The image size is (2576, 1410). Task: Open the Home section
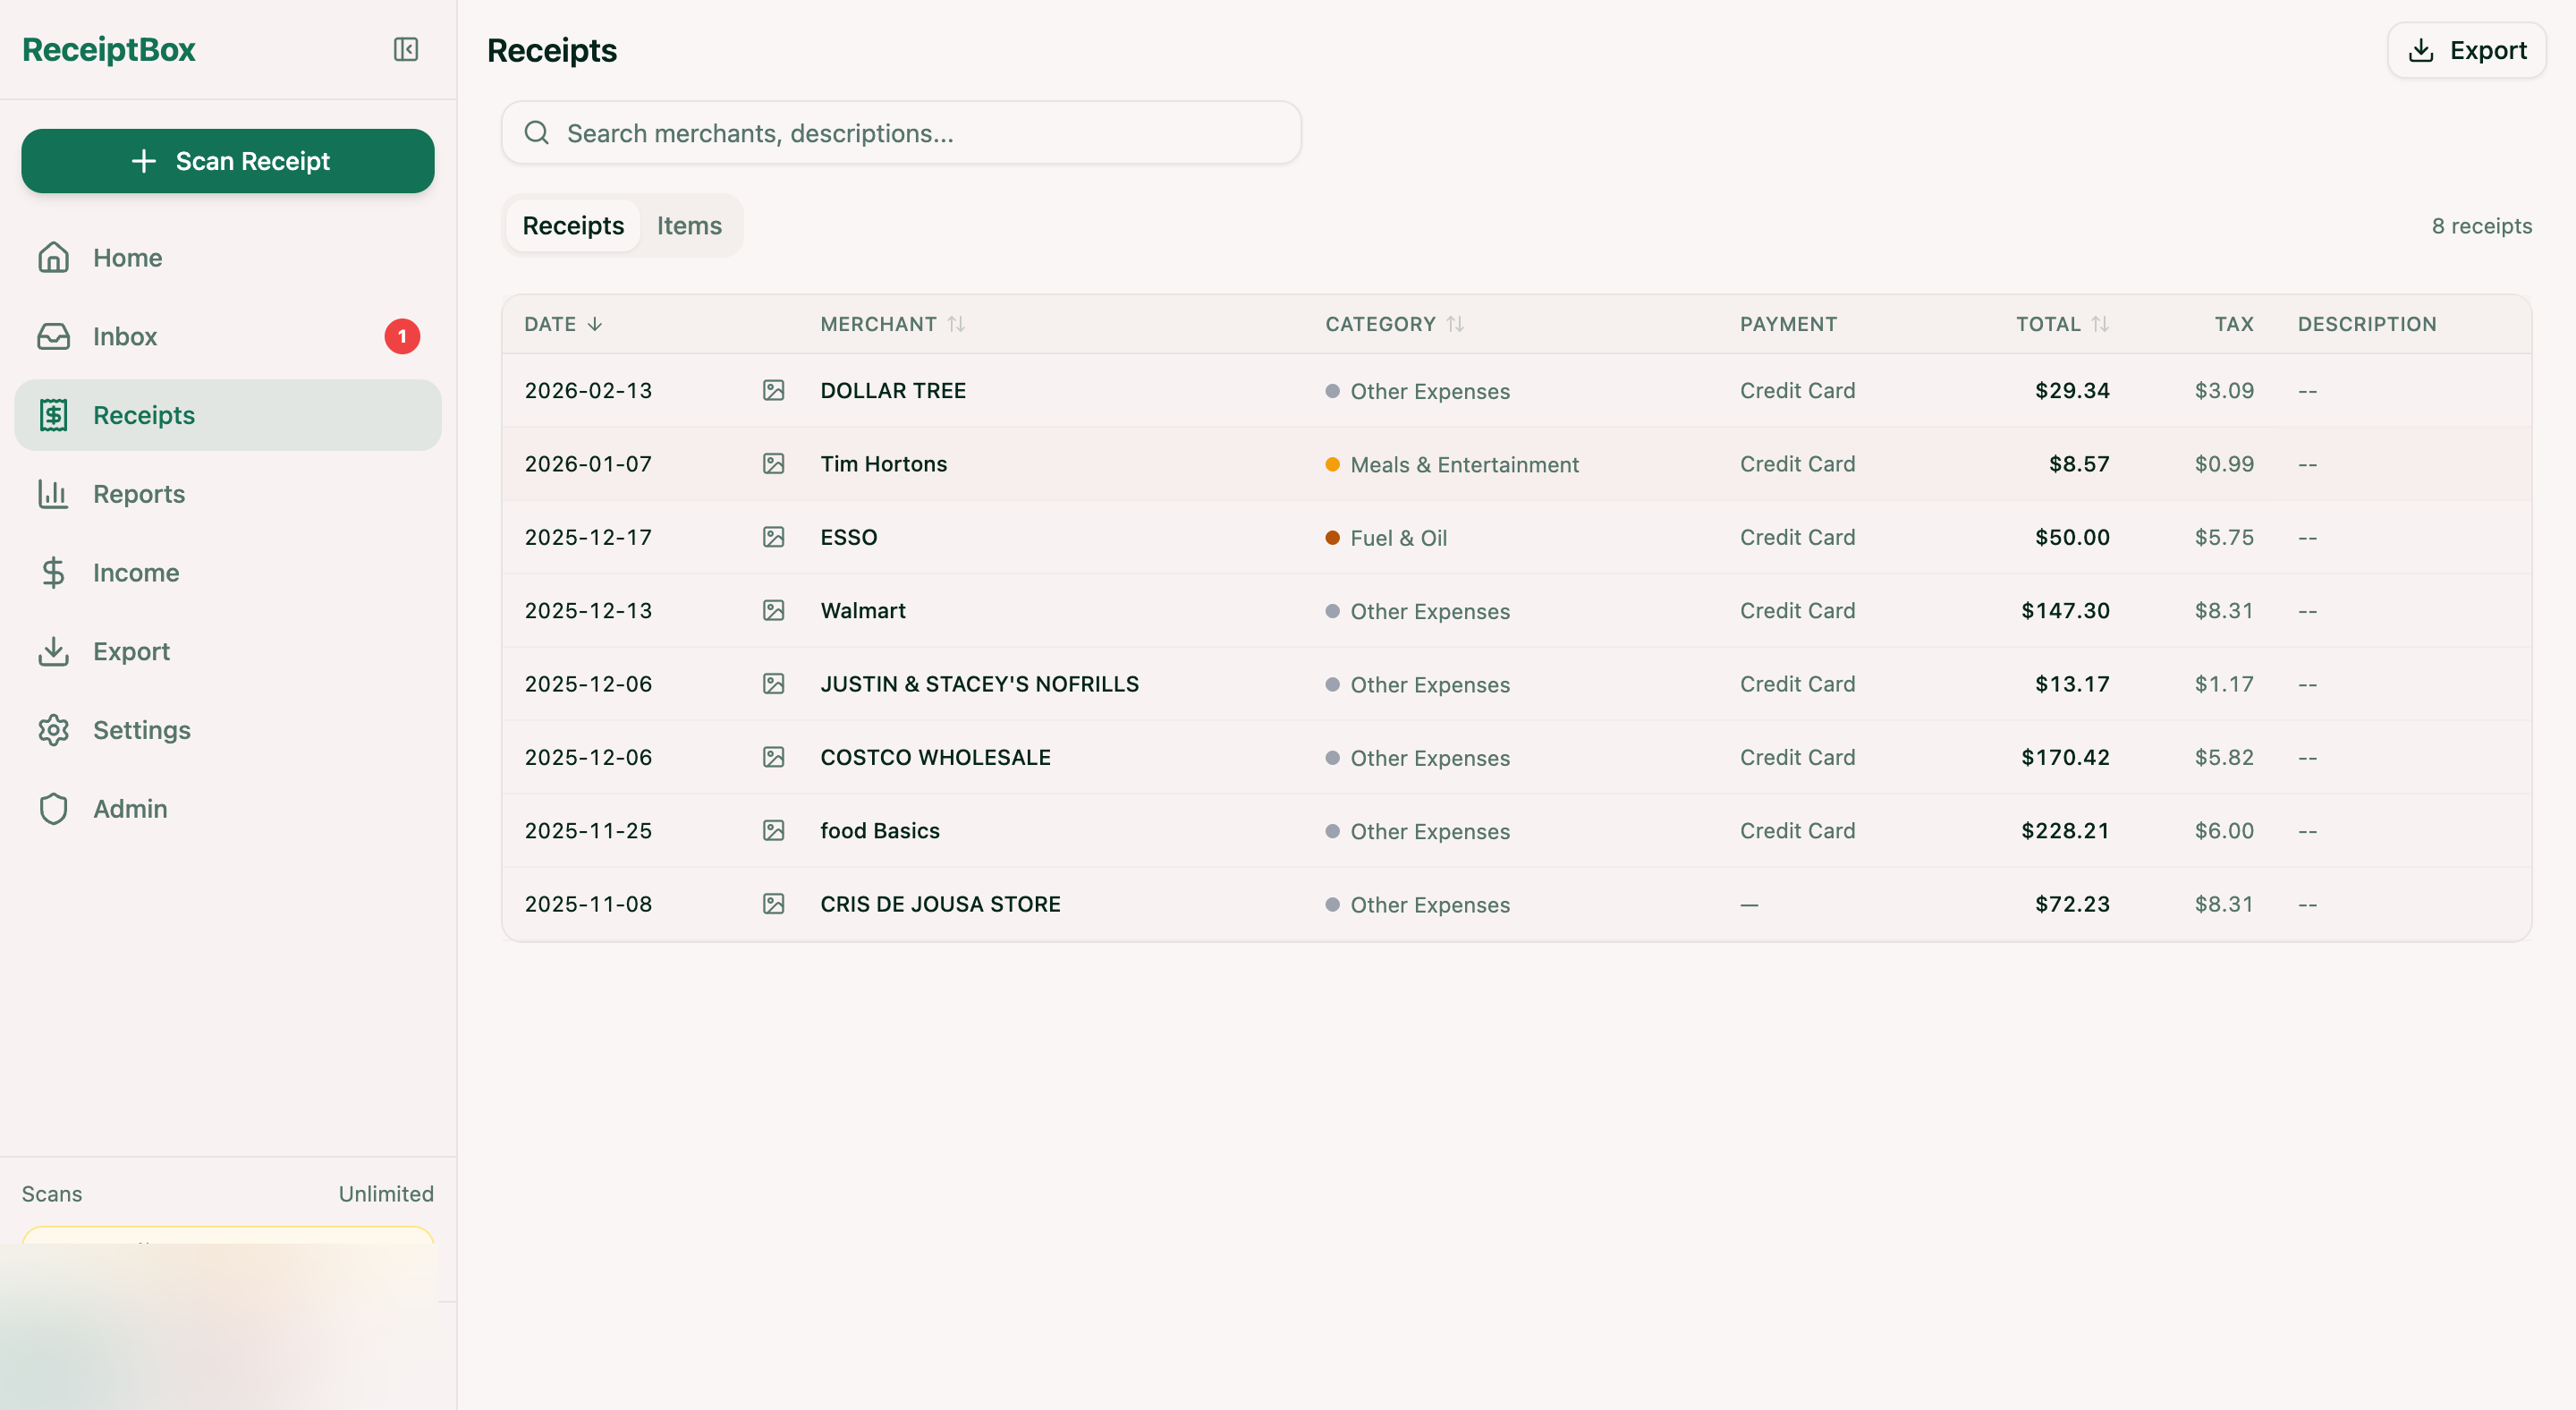[x=128, y=257]
